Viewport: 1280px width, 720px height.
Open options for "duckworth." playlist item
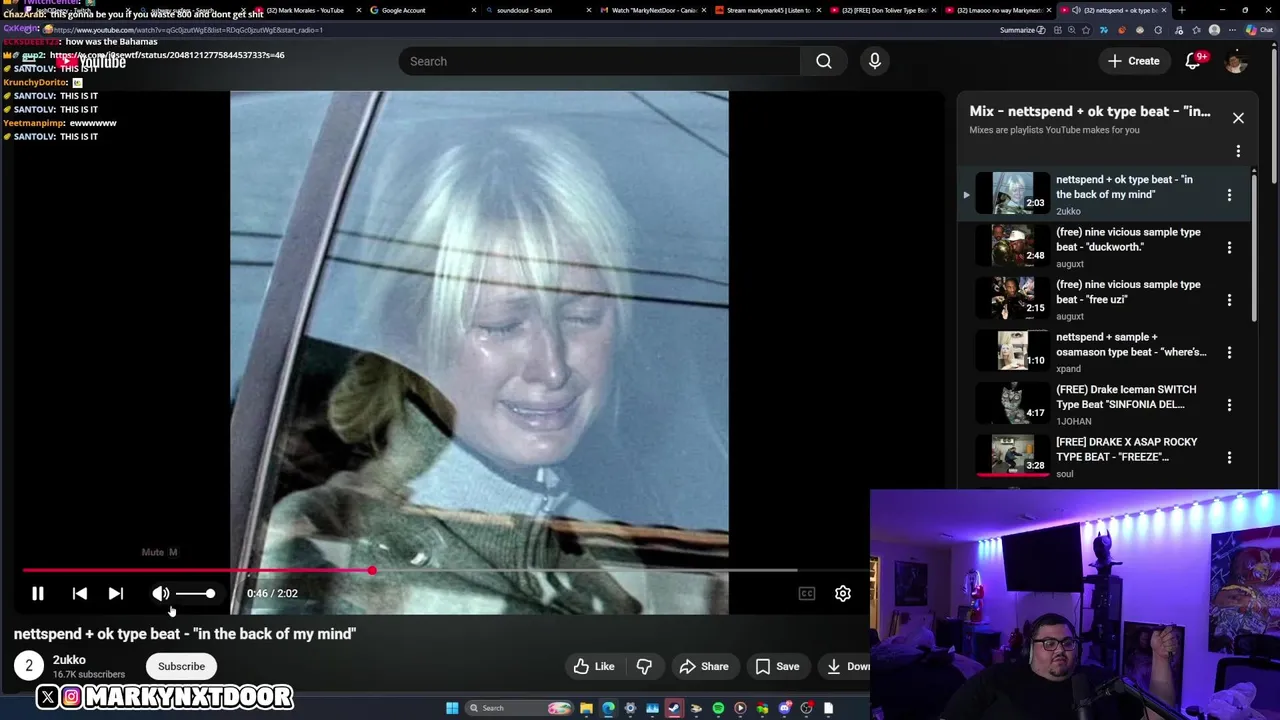[x=1229, y=247]
